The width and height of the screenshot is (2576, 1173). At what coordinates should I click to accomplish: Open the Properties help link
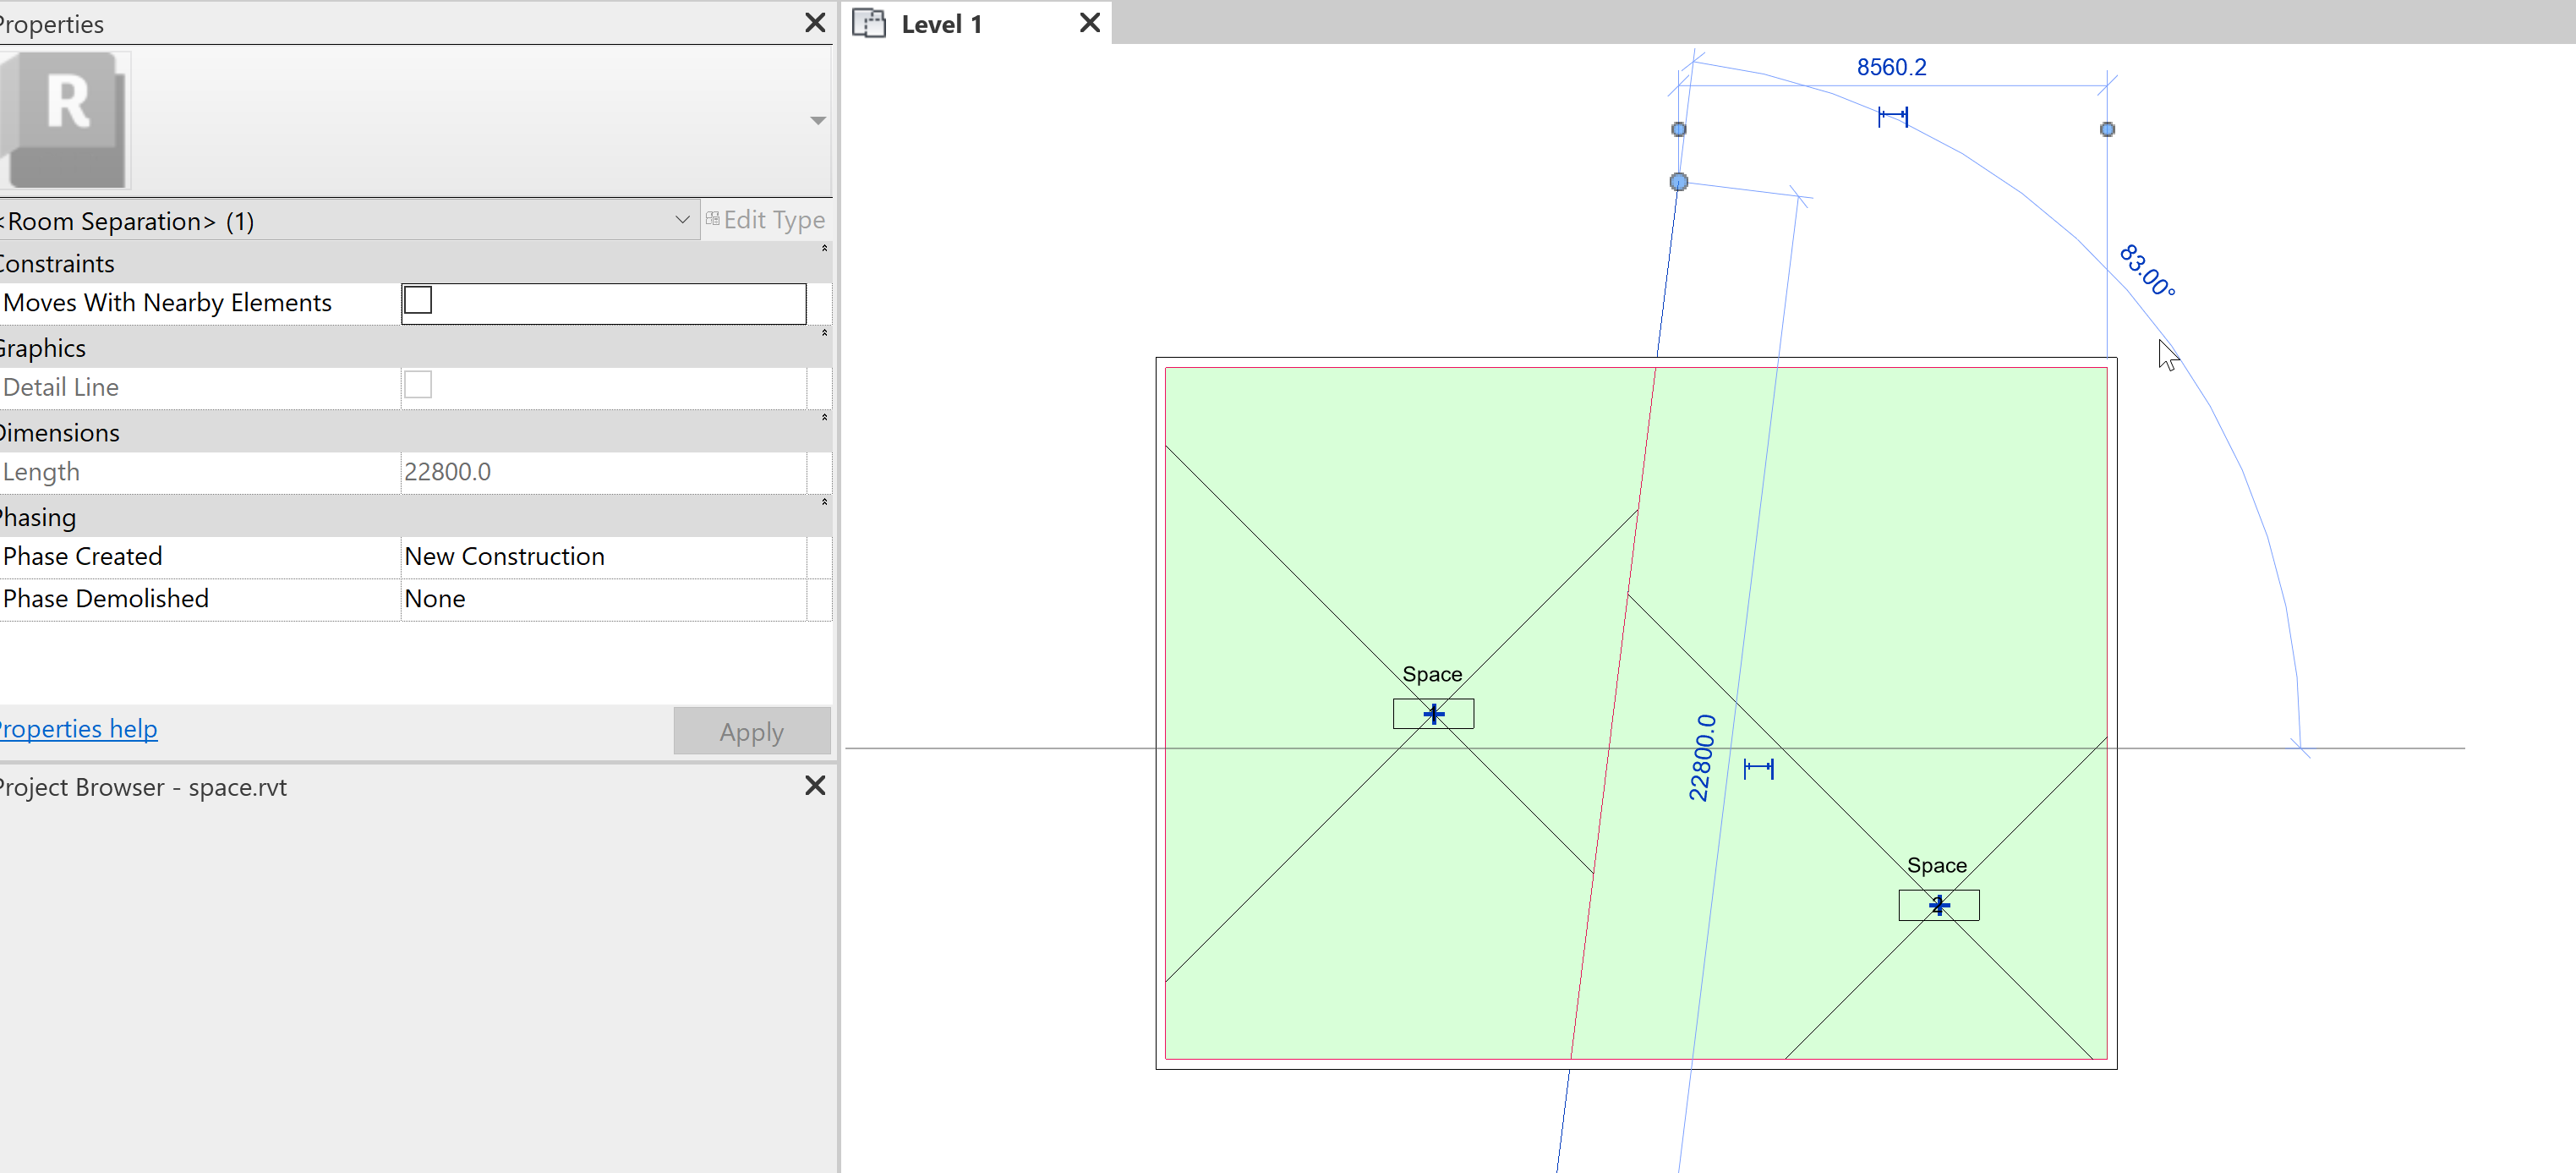pyautogui.click(x=78, y=728)
